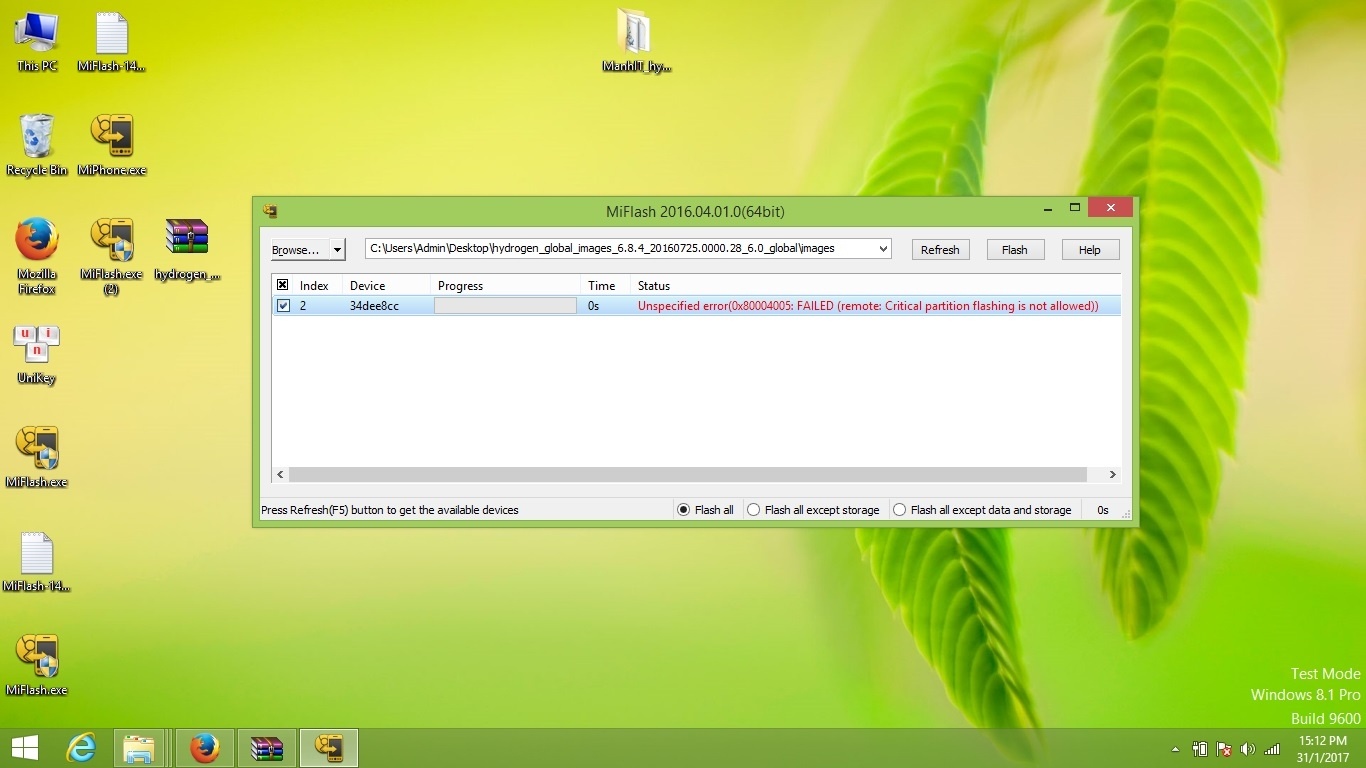This screenshot has width=1366, height=768.
Task: Click the index value "2" in device row
Action: [303, 306]
